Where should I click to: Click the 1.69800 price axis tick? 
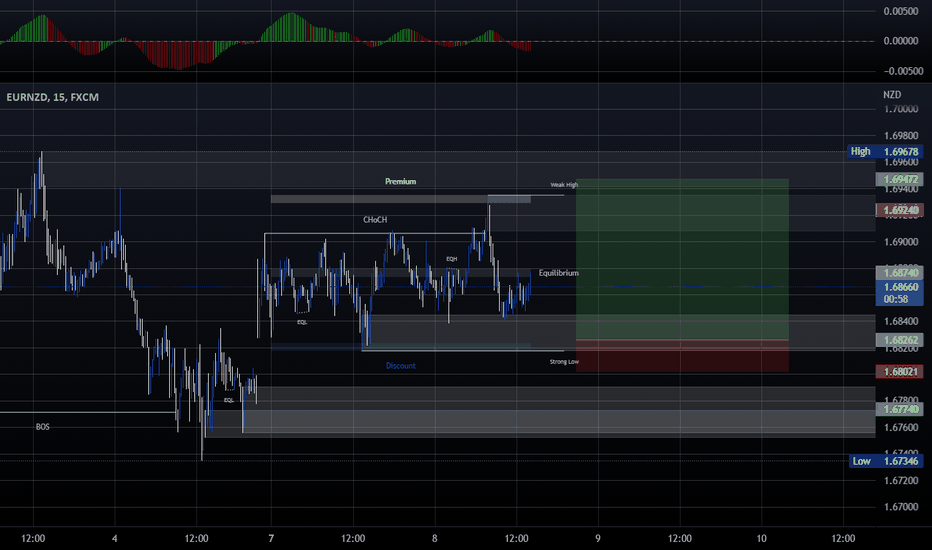tap(900, 136)
